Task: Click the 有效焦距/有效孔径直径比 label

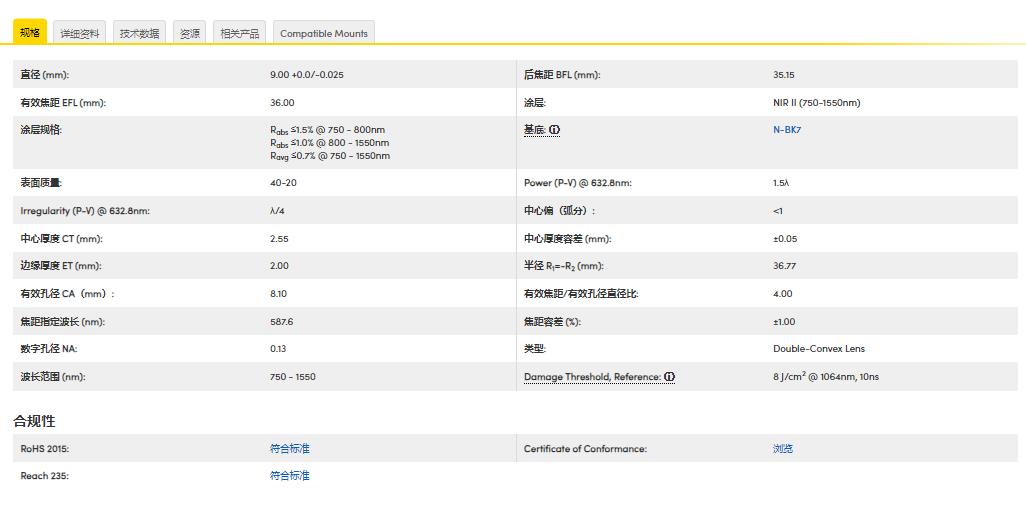Action: 581,294
